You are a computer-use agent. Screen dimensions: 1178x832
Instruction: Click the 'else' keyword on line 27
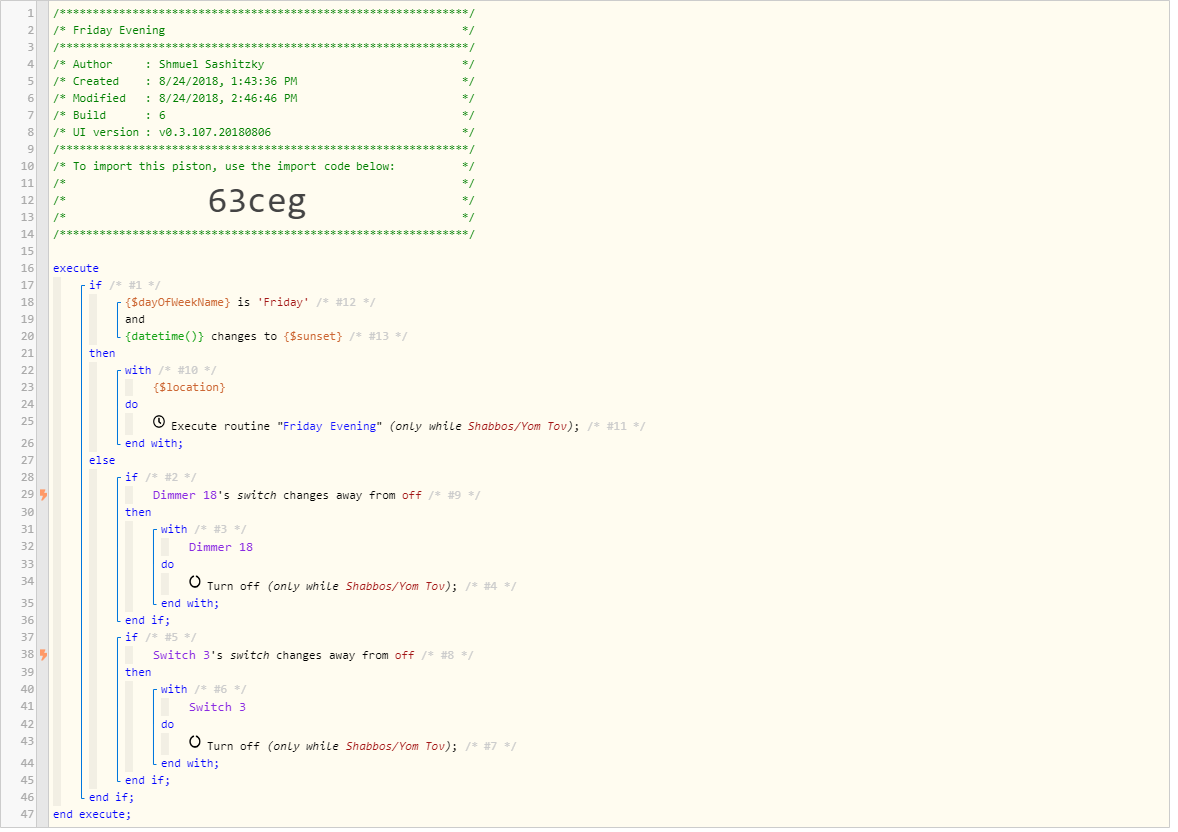coord(102,461)
